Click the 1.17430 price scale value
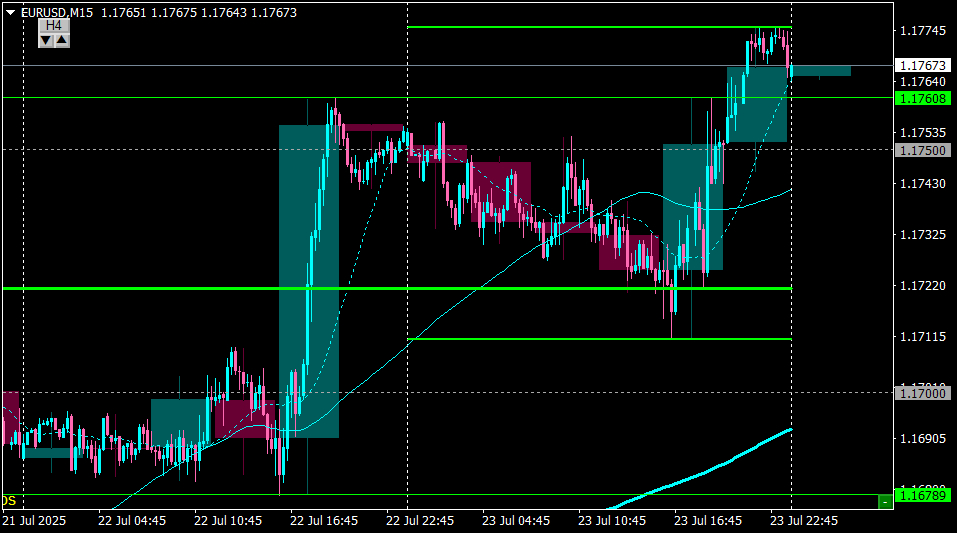 coord(923,183)
